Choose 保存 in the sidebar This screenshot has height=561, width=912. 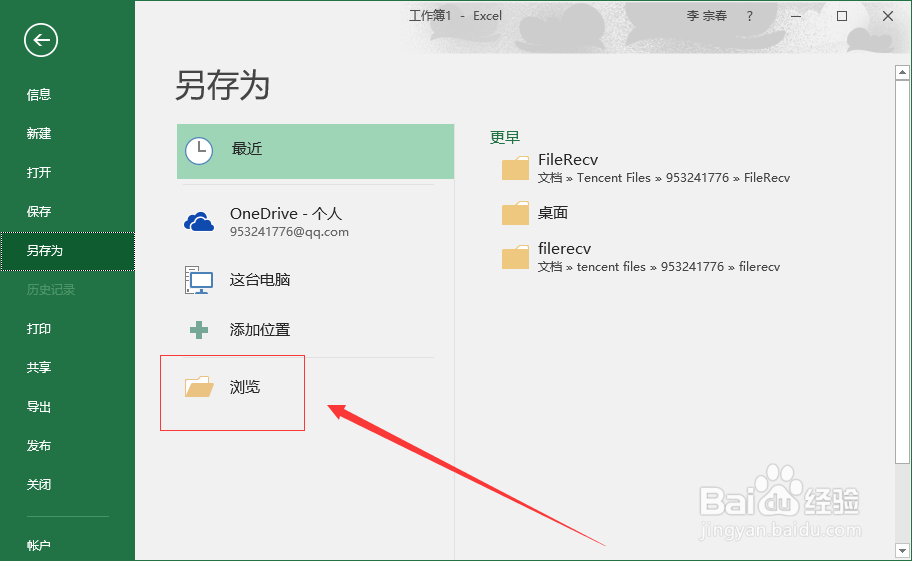[39, 211]
